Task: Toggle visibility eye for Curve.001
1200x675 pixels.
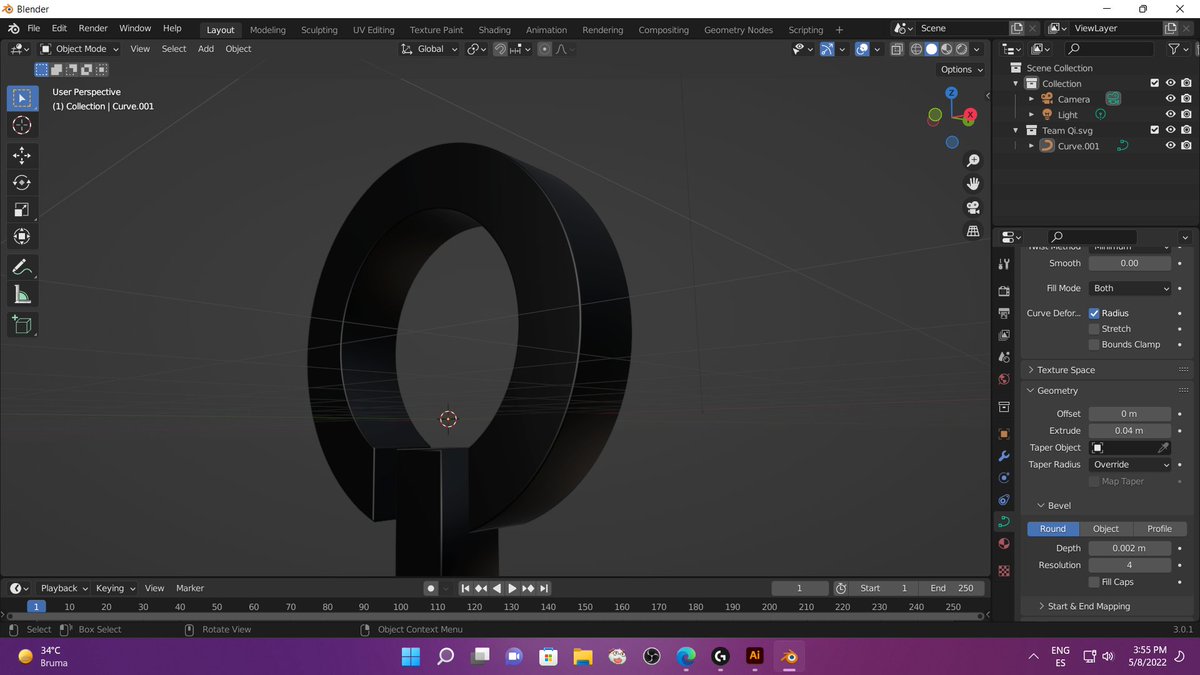Action: (x=1170, y=146)
